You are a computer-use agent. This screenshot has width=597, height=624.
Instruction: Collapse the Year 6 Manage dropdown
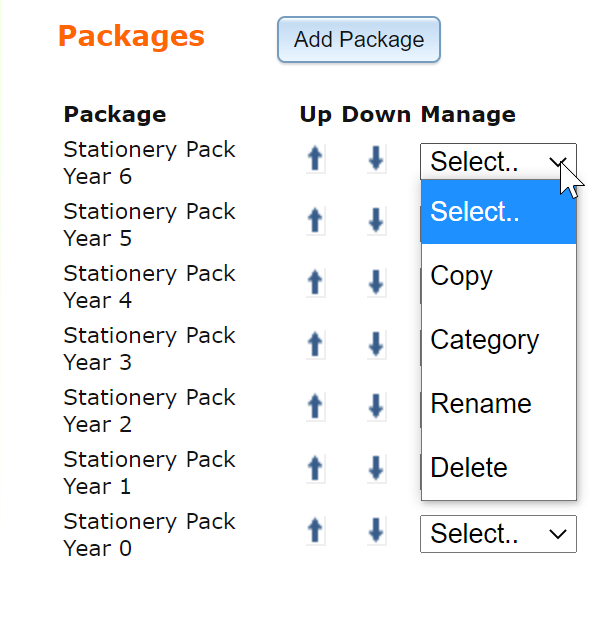(x=498, y=162)
